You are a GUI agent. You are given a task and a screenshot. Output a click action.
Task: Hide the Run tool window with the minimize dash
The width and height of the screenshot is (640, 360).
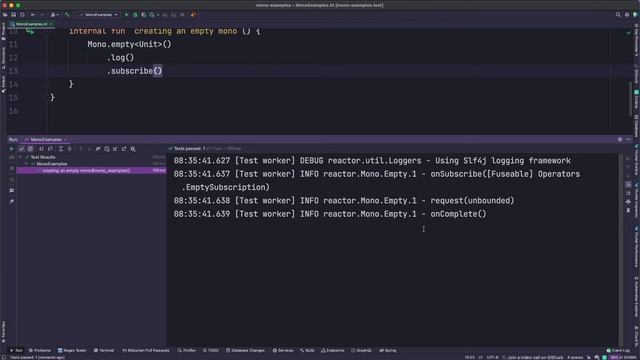(x=629, y=140)
